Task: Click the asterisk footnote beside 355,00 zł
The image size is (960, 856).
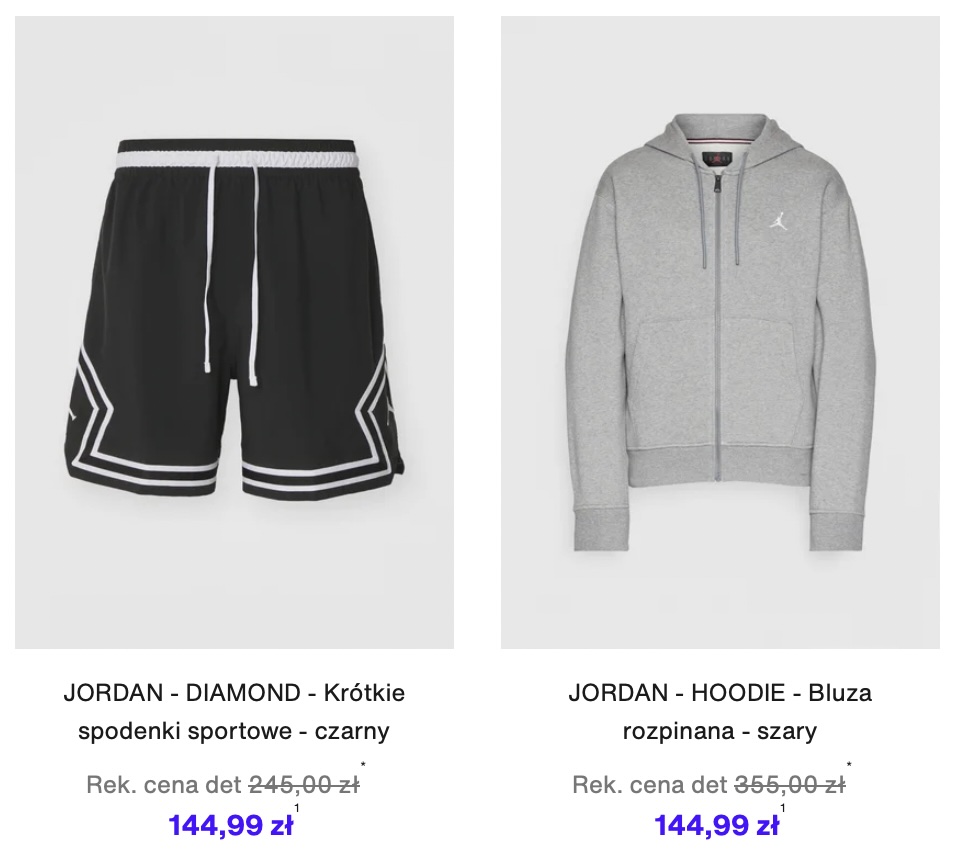Action: click(x=849, y=765)
